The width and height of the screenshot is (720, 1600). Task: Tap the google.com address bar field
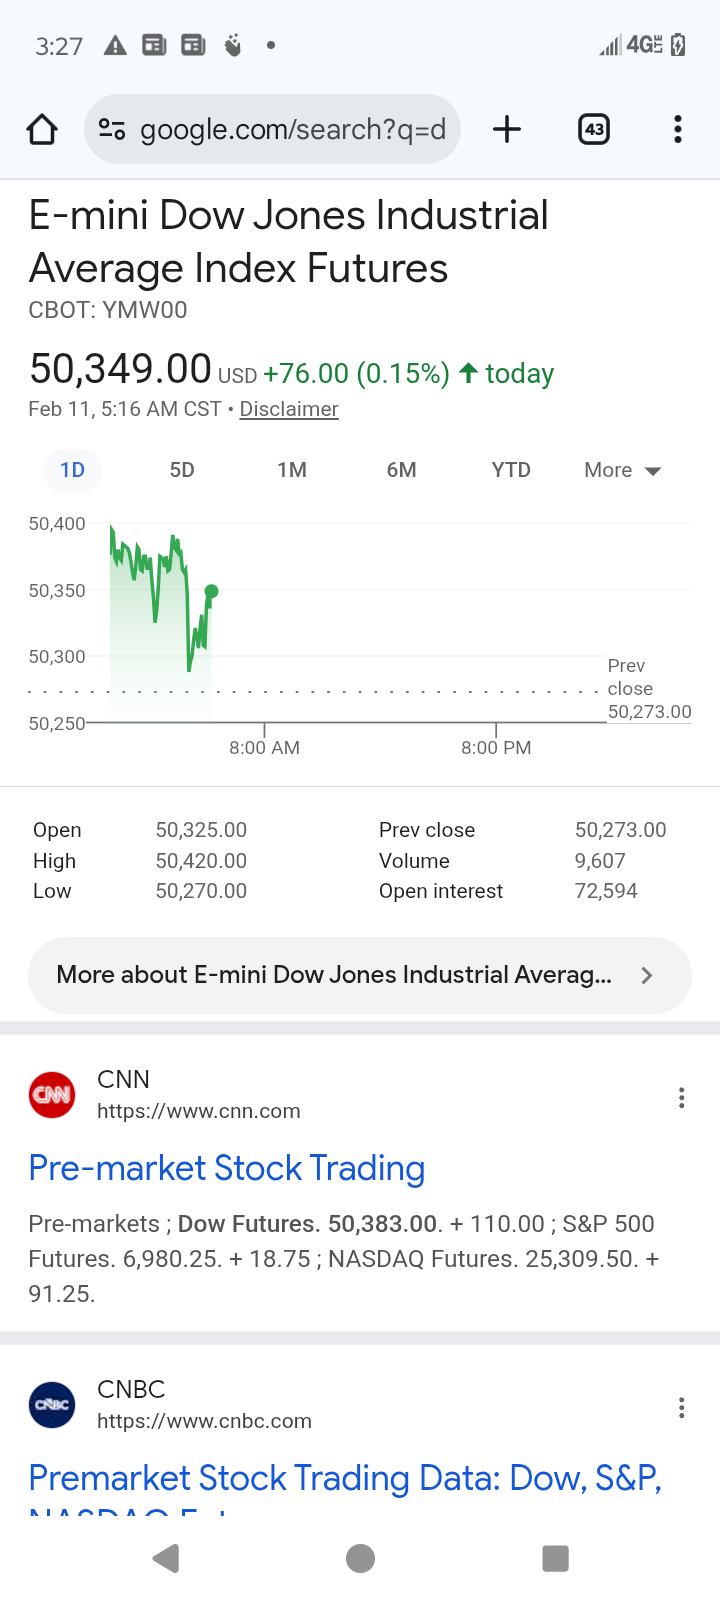[x=292, y=129]
